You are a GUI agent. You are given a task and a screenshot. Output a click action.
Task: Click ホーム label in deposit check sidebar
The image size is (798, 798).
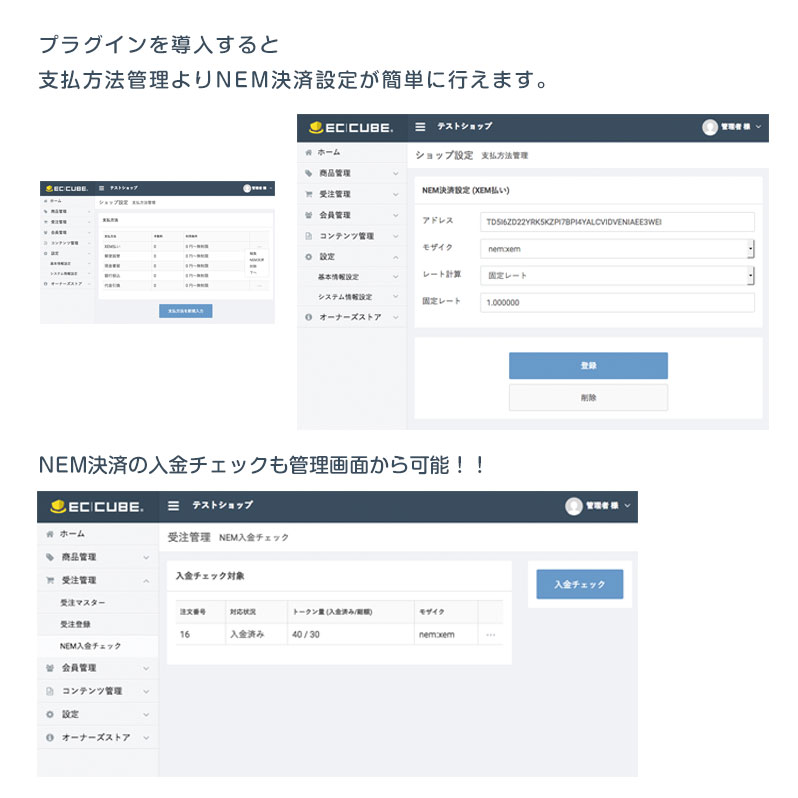(72, 534)
